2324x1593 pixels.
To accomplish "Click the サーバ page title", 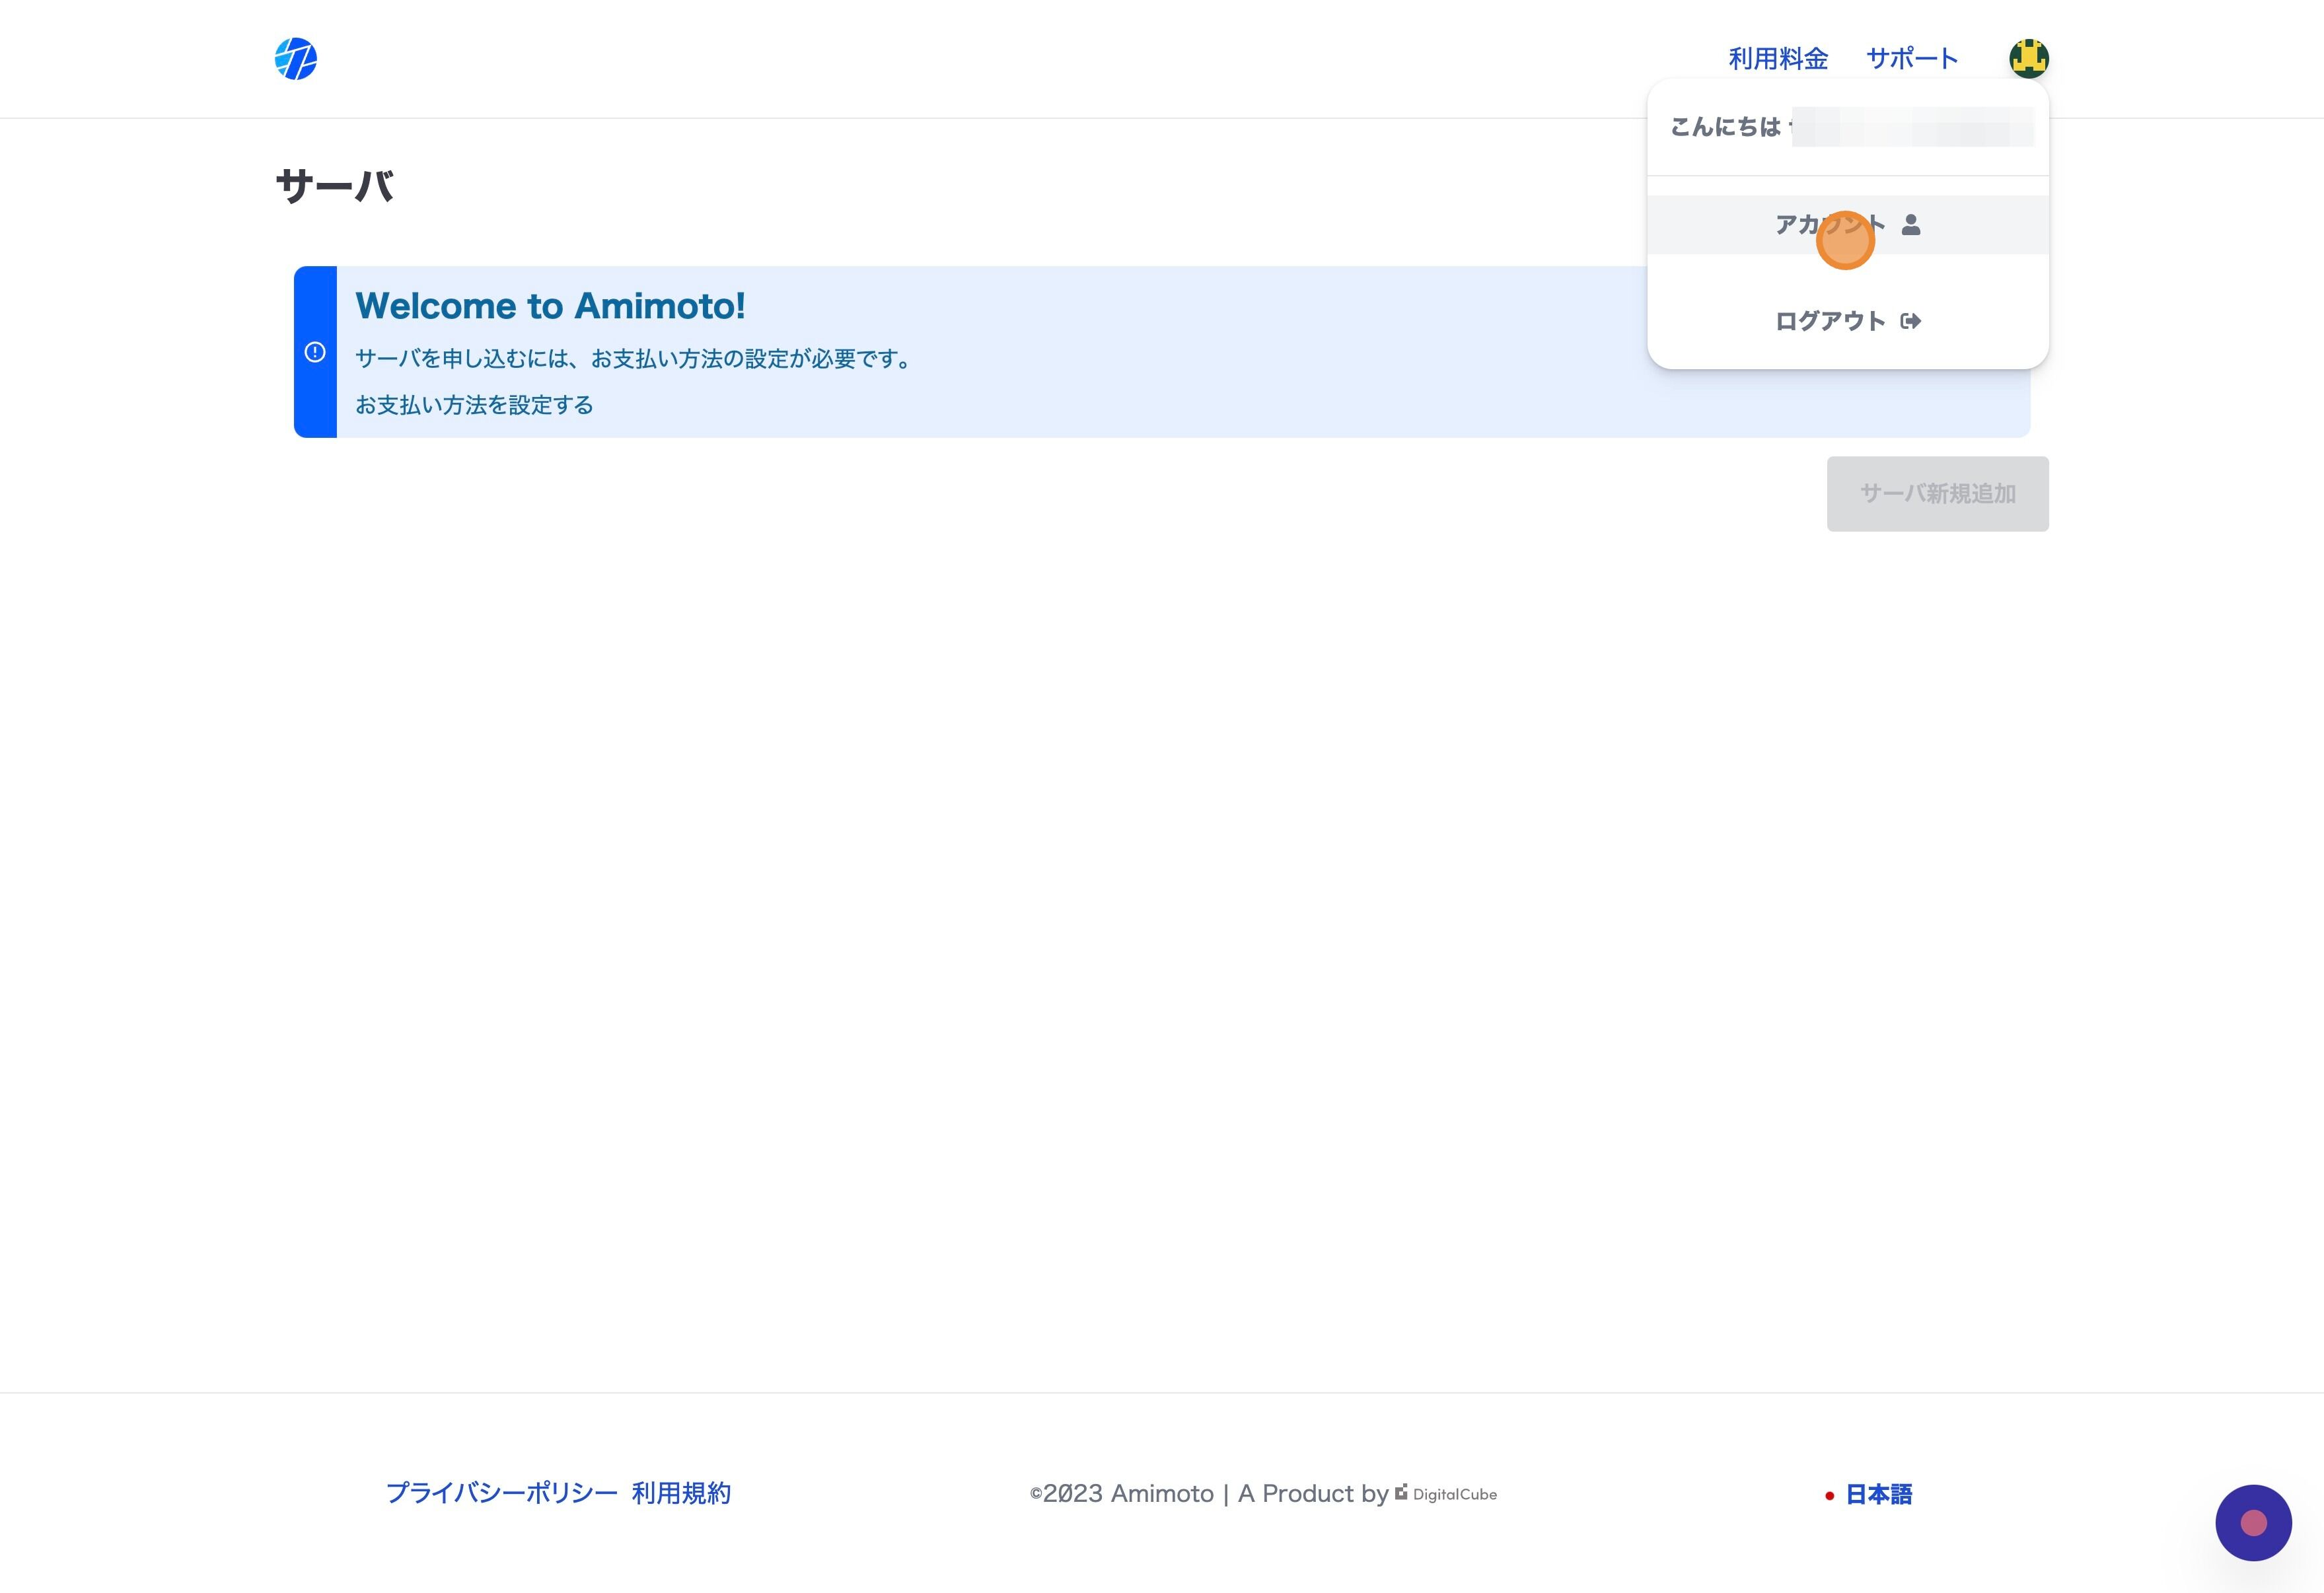I will click(x=335, y=186).
